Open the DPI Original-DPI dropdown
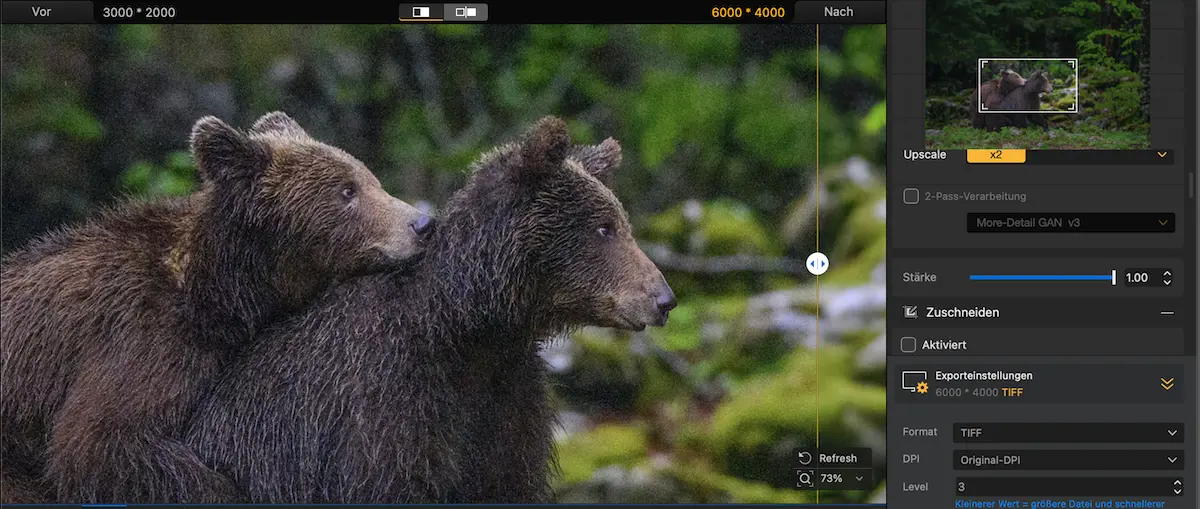Image resolution: width=1200 pixels, height=509 pixels. [1068, 460]
